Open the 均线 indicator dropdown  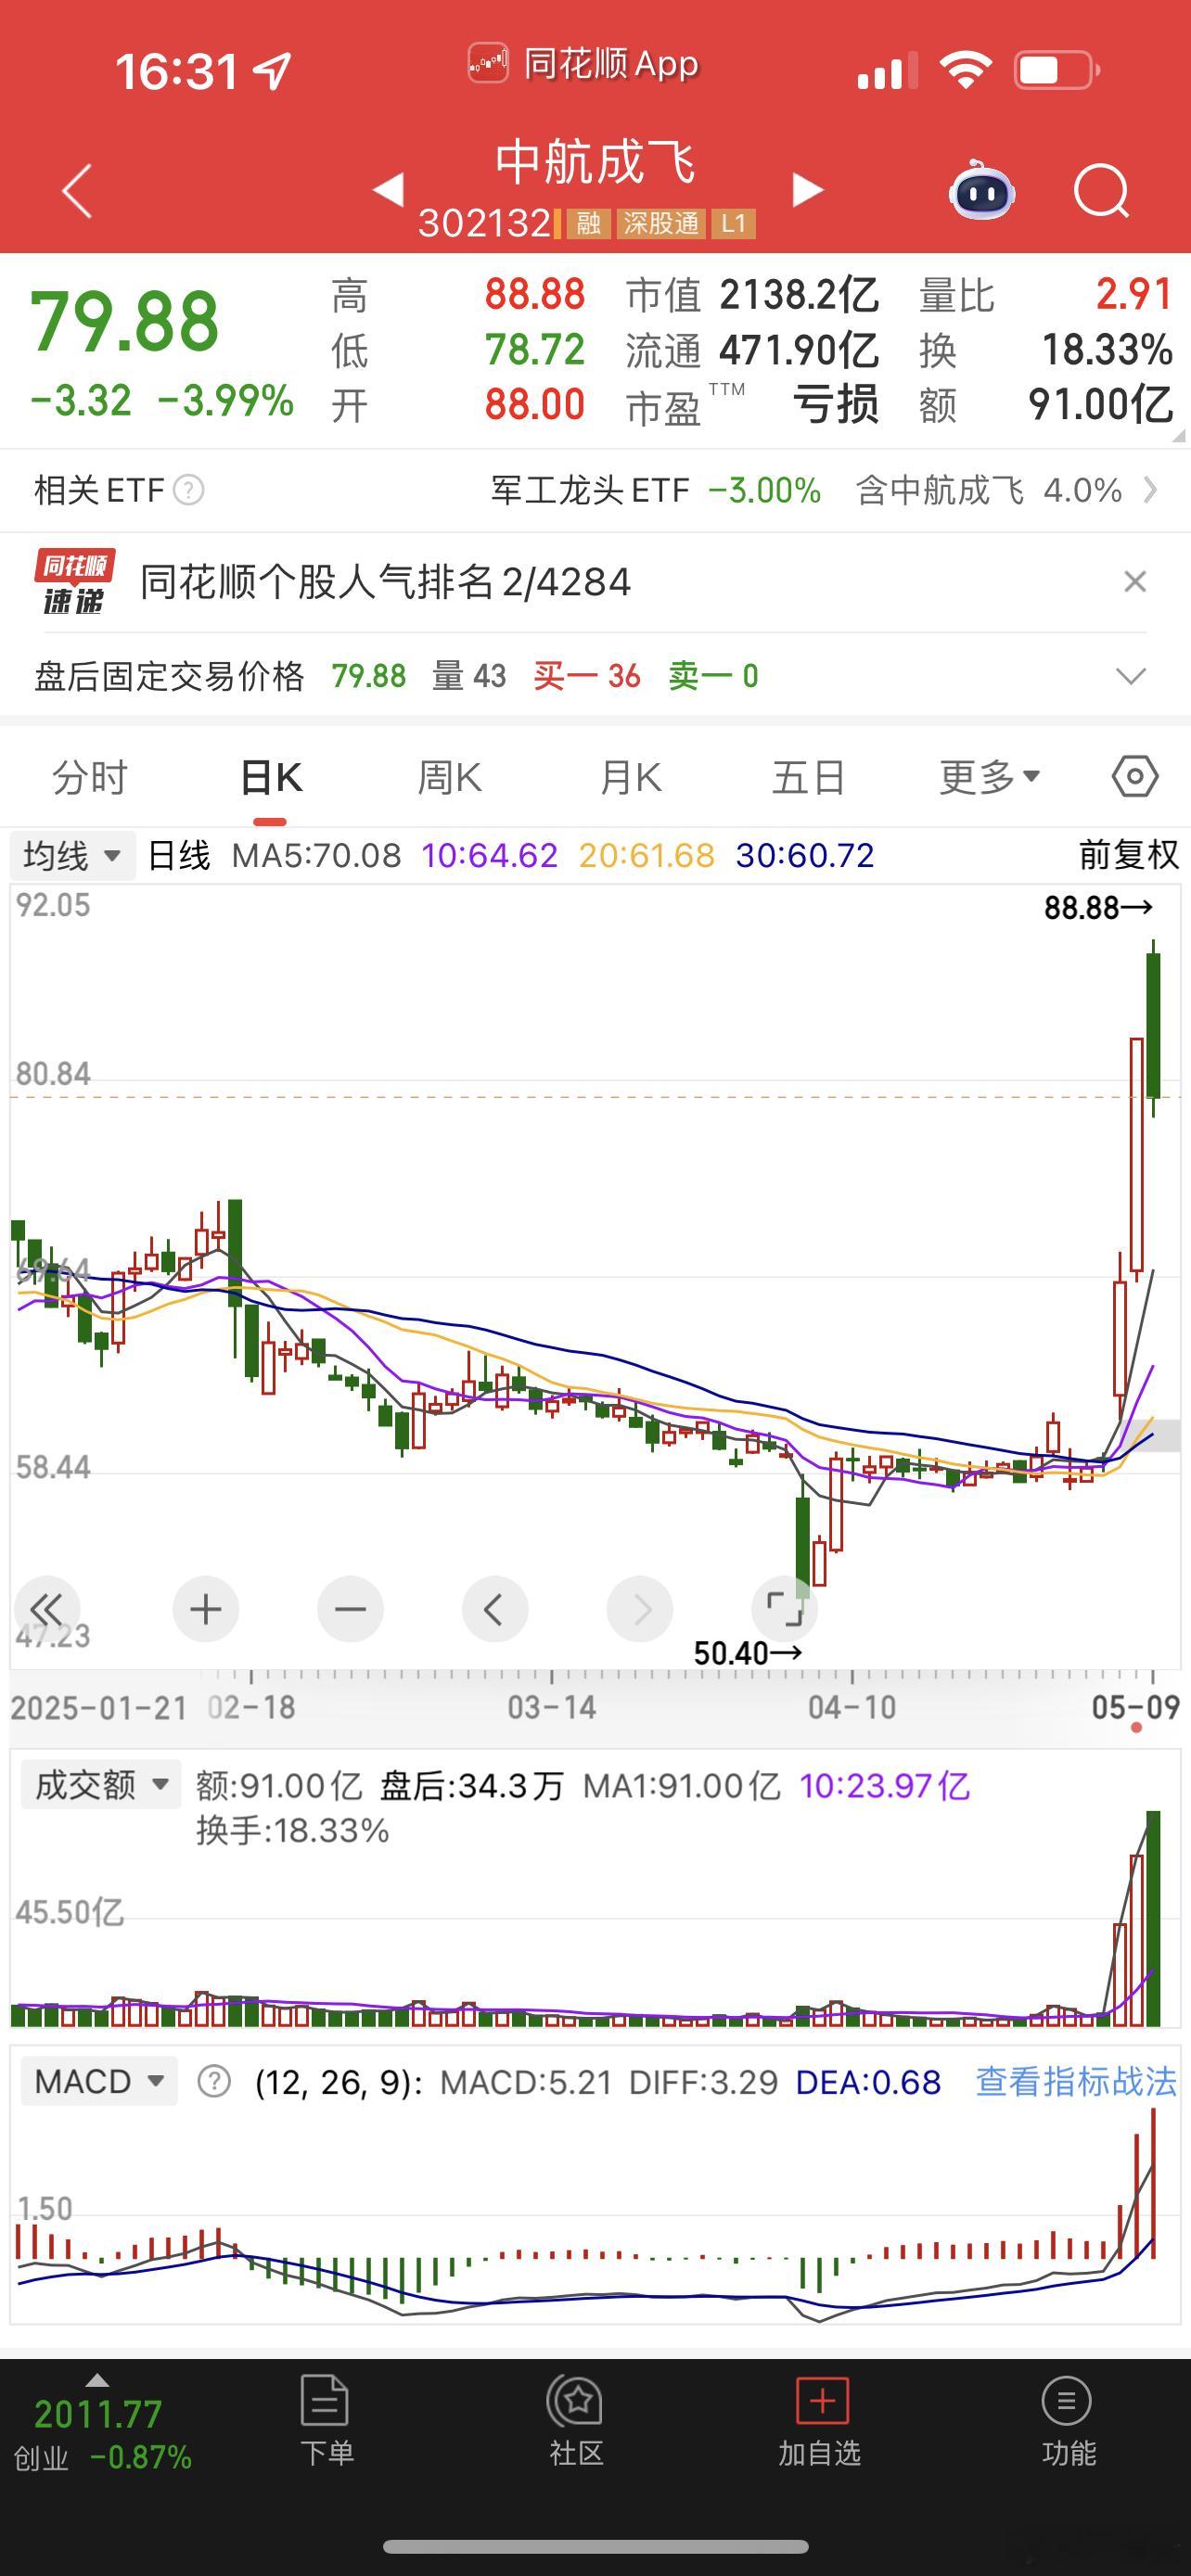pos(73,856)
